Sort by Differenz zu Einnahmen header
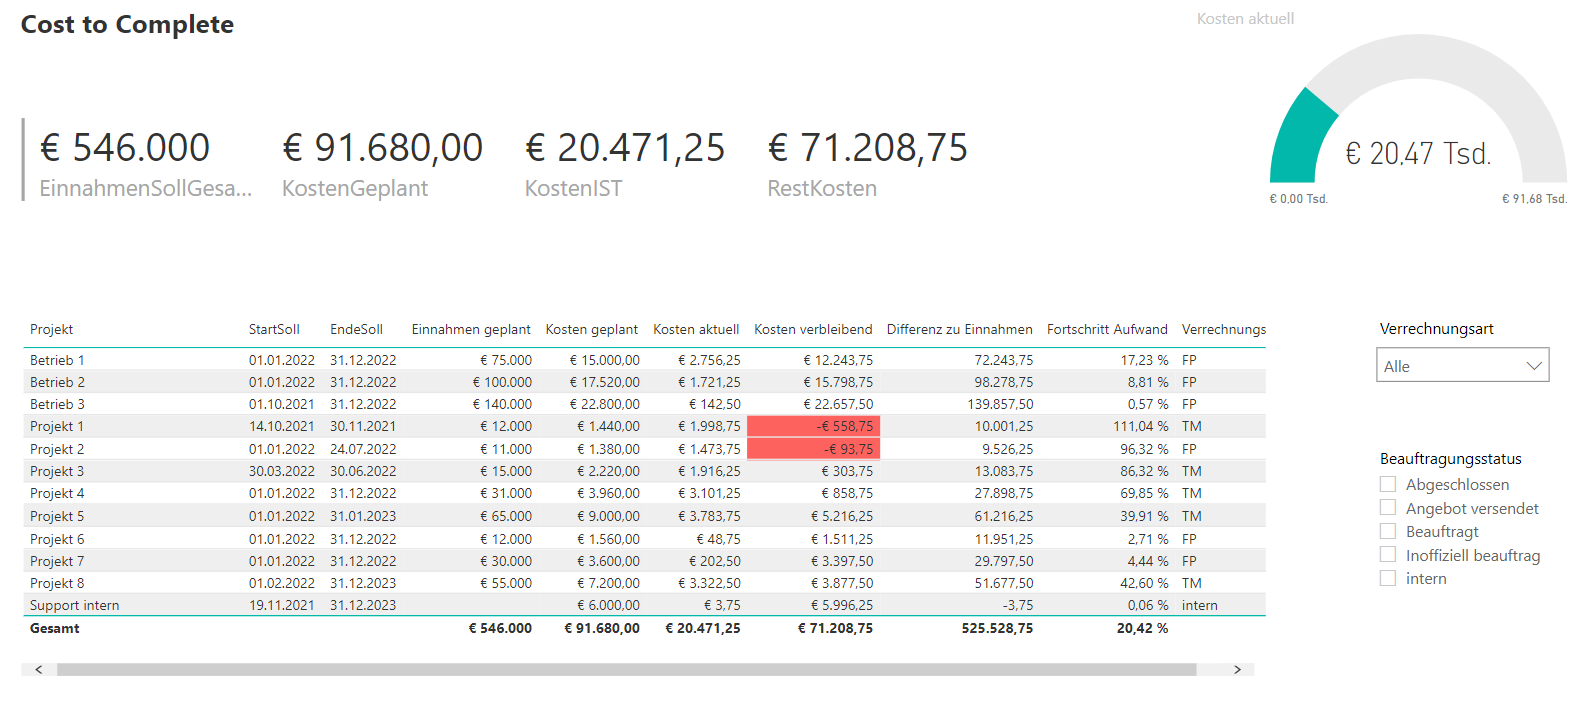This screenshot has height=715, width=1590. tap(960, 329)
